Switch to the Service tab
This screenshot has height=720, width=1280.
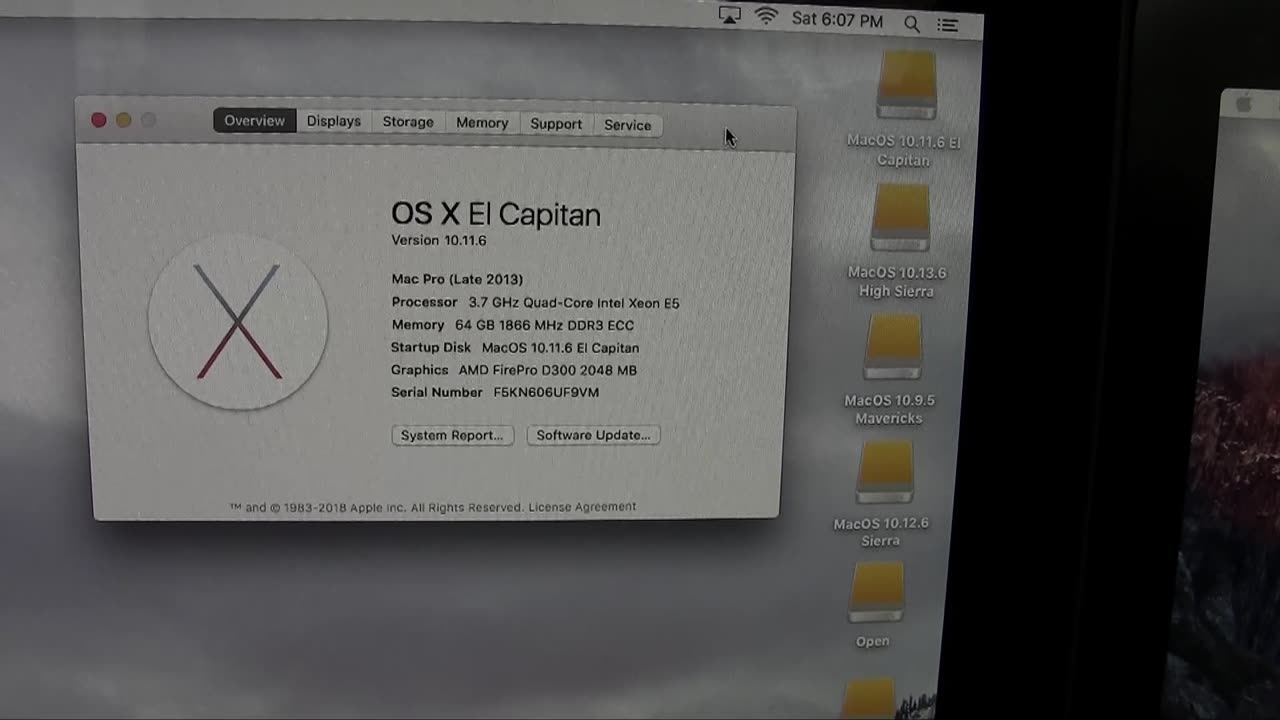tap(627, 125)
